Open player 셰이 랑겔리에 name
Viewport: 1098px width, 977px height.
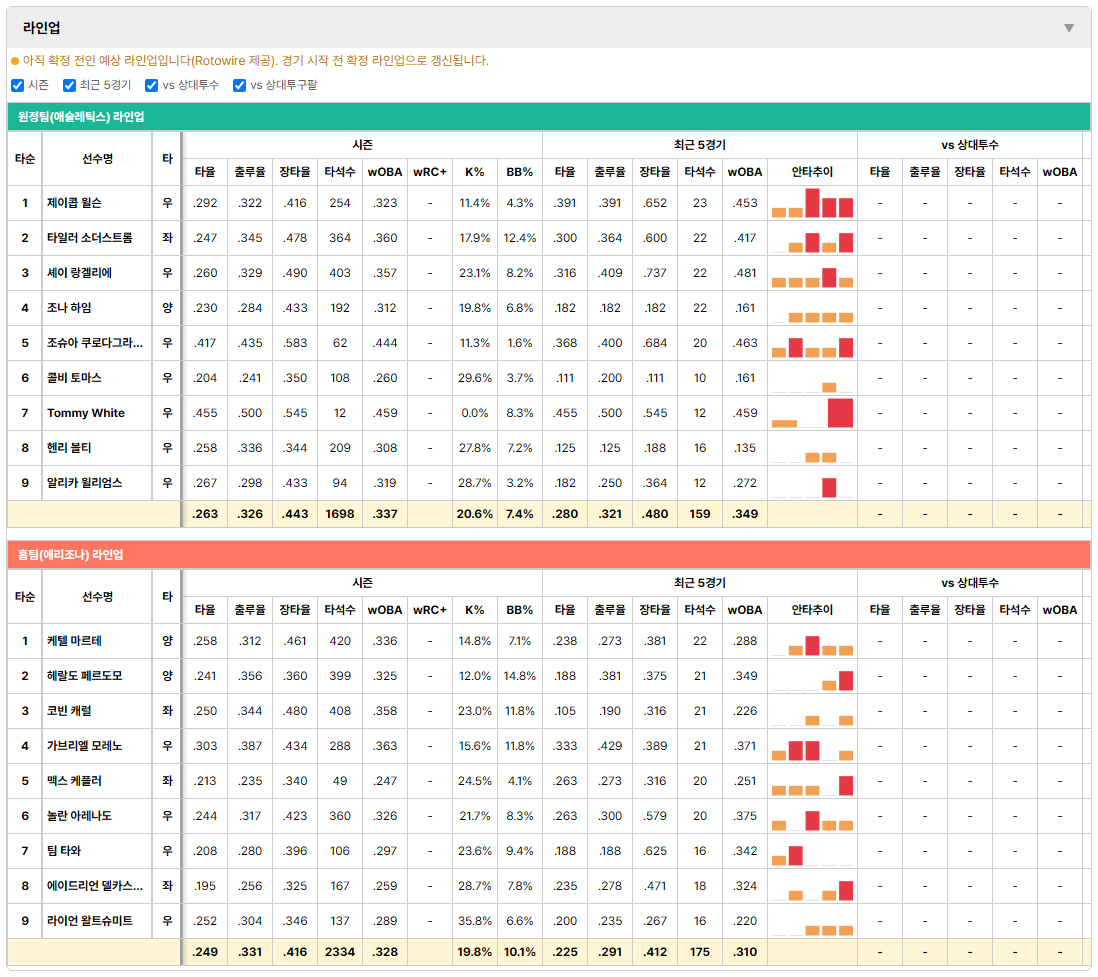point(79,273)
